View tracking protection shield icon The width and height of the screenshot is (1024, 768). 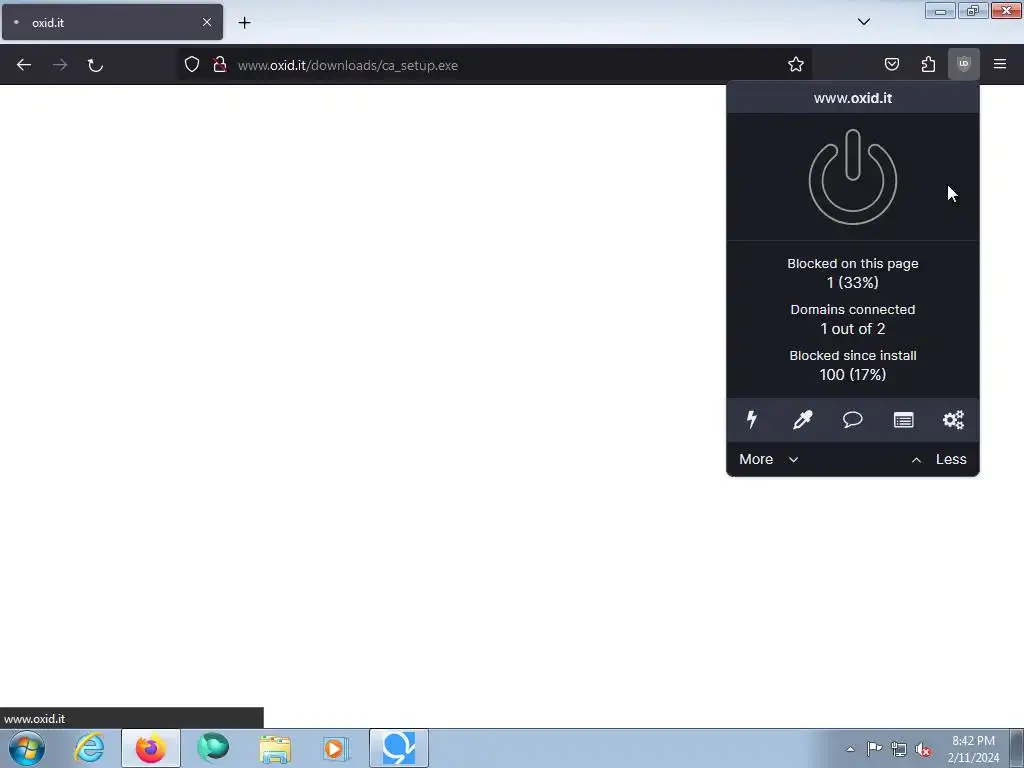[191, 64]
